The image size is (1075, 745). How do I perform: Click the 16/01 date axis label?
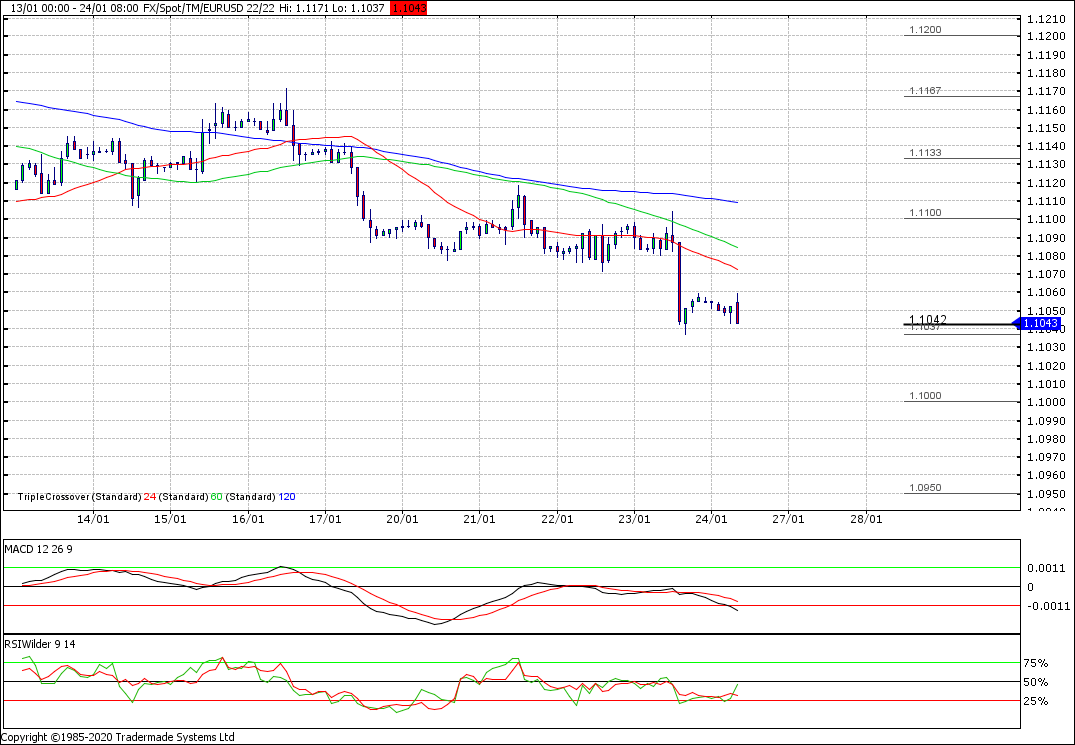pos(247,520)
